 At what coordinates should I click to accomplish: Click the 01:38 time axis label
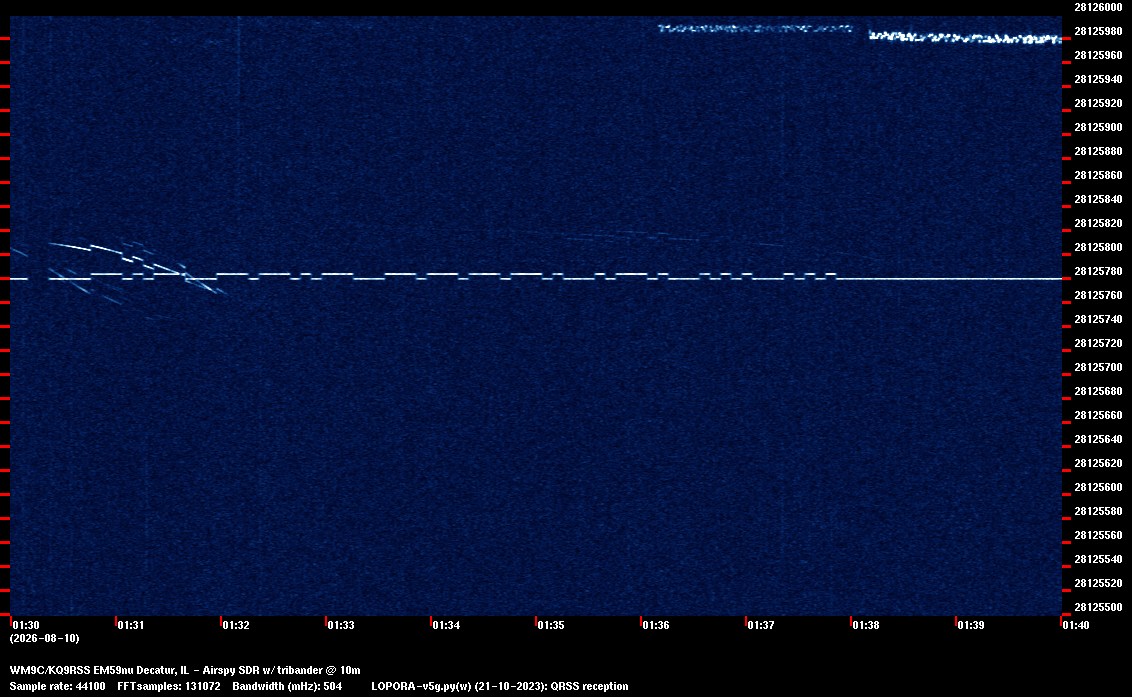[866, 625]
